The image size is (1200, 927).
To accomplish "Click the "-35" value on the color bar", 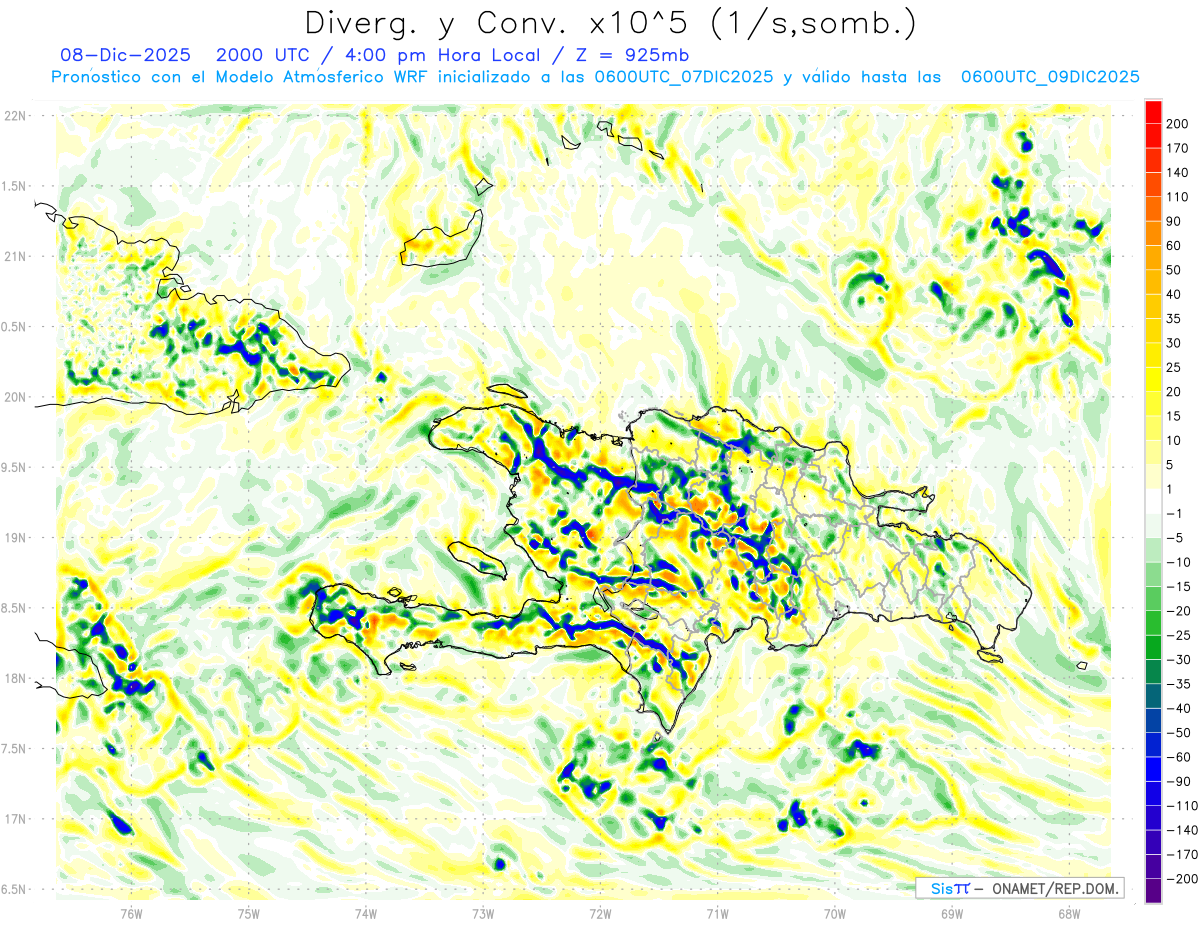I will [x=1179, y=684].
